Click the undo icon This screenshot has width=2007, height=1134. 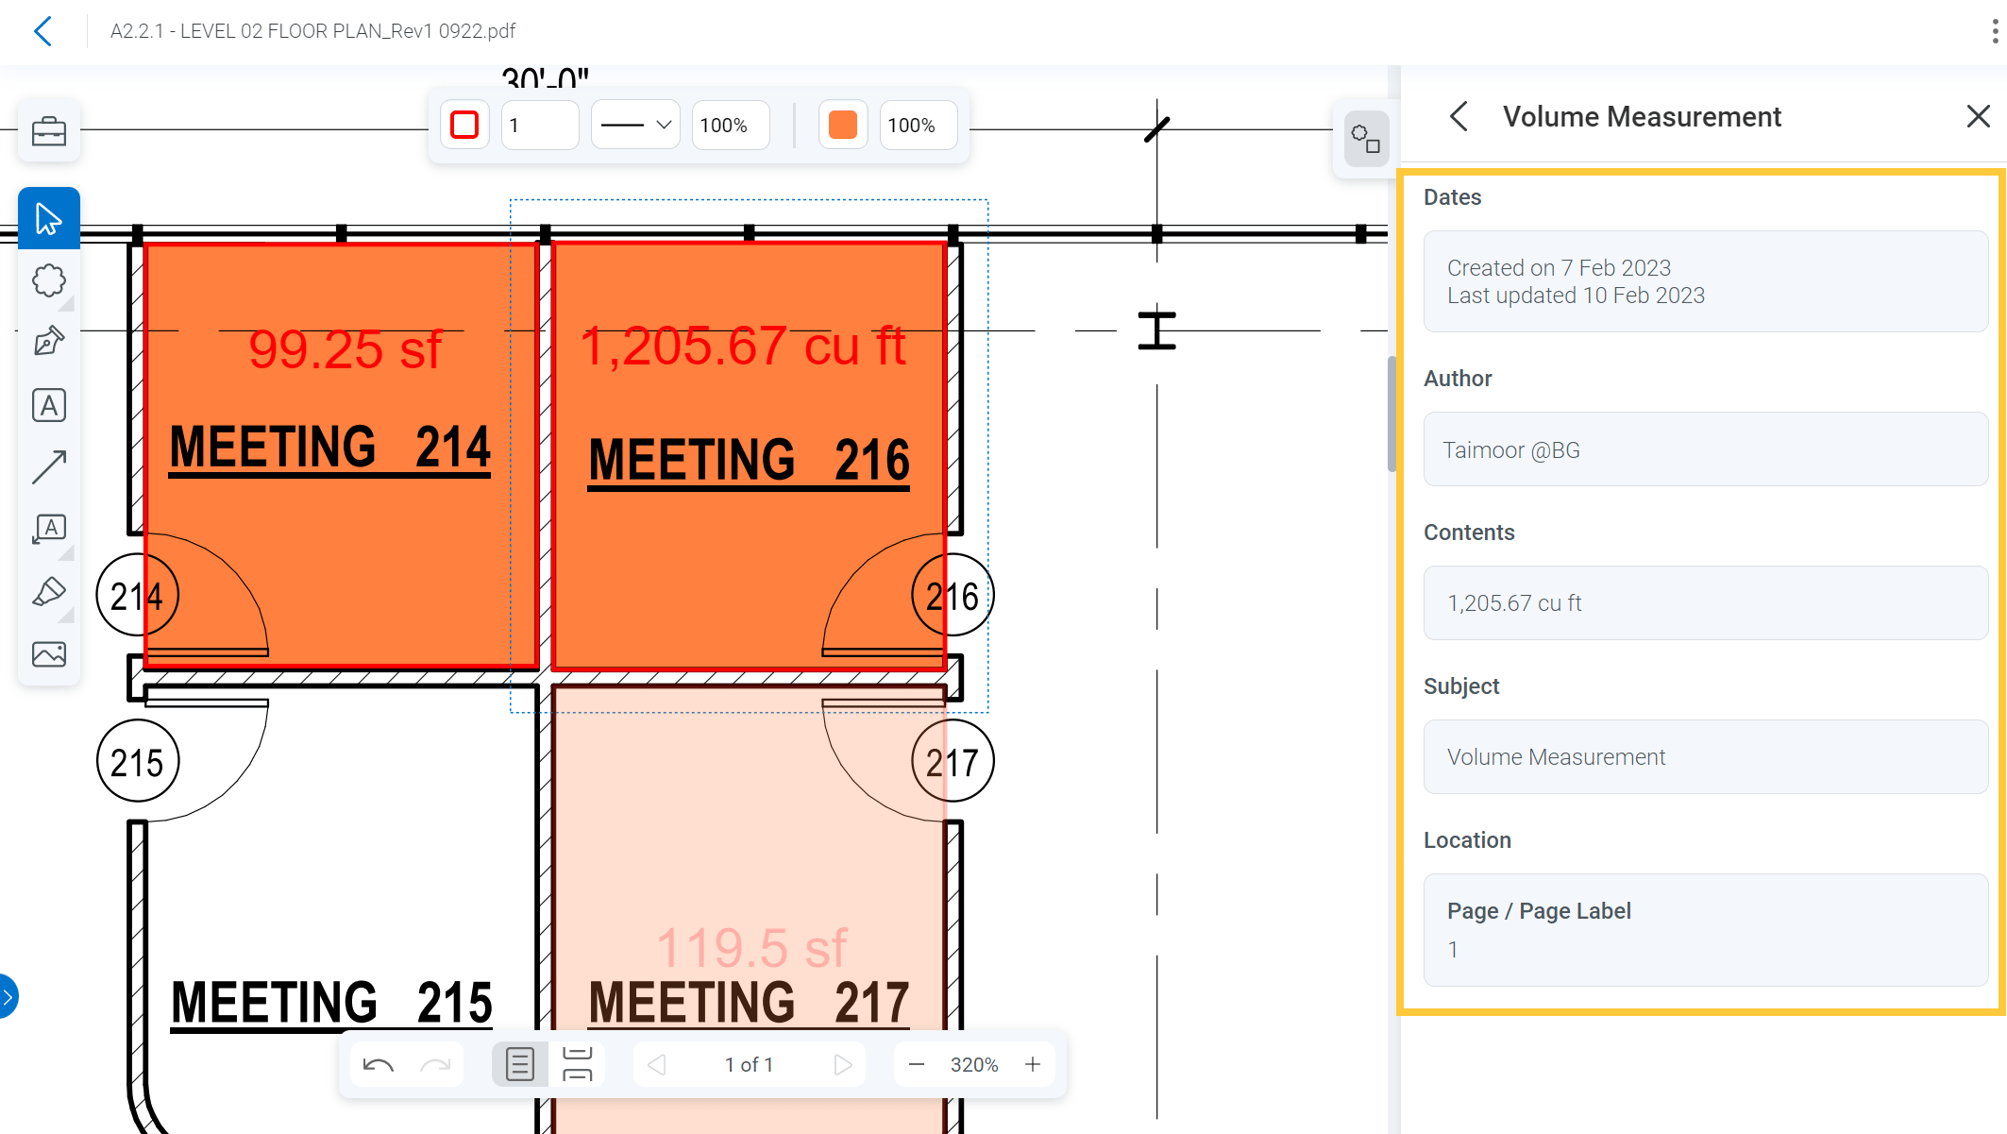[378, 1064]
